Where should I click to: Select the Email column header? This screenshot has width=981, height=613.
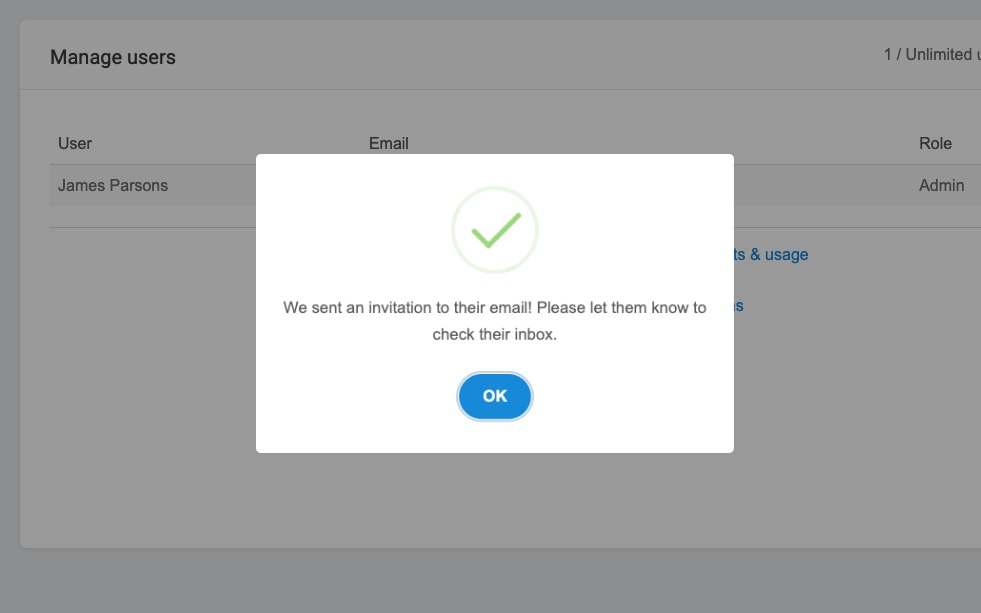point(389,143)
